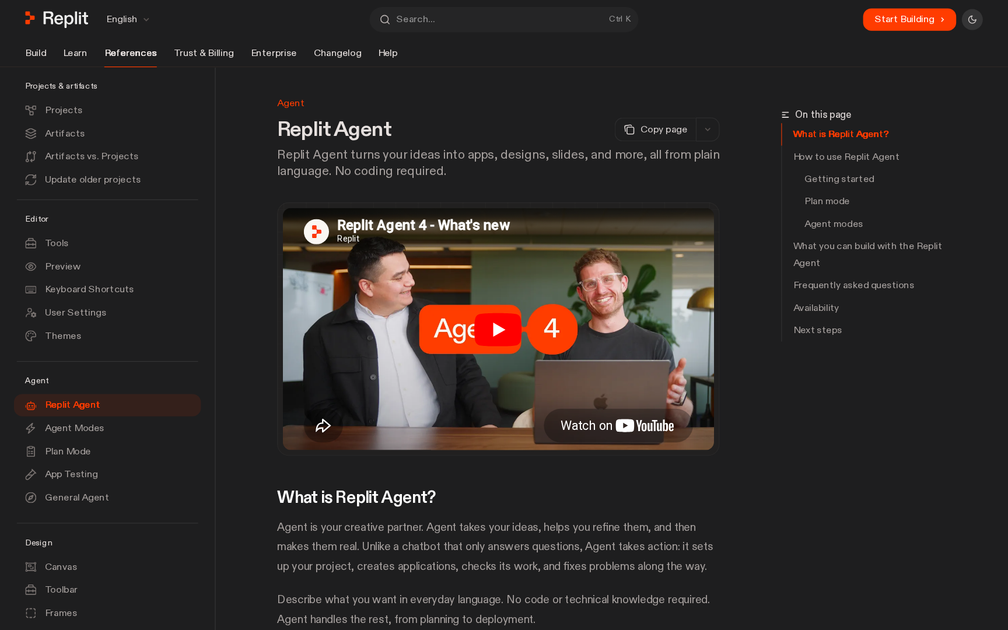Click the Agent breadcrumb link
This screenshot has width=1008, height=630.
coord(291,103)
